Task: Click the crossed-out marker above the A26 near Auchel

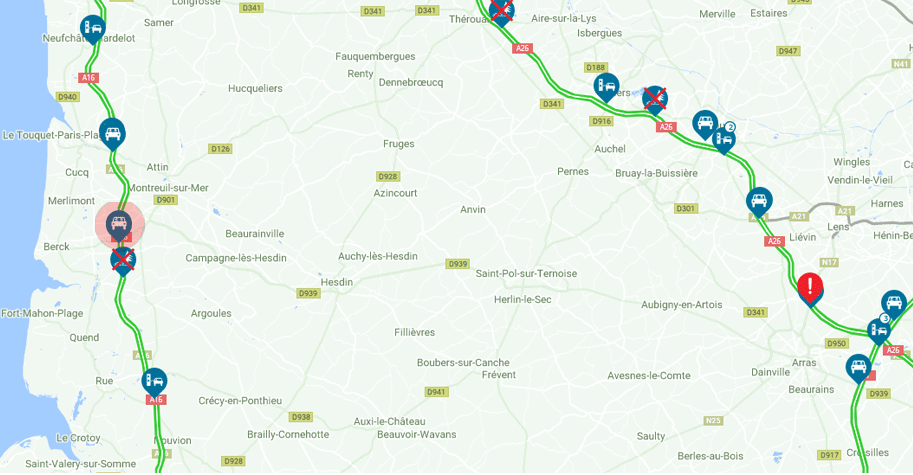Action: tap(655, 100)
